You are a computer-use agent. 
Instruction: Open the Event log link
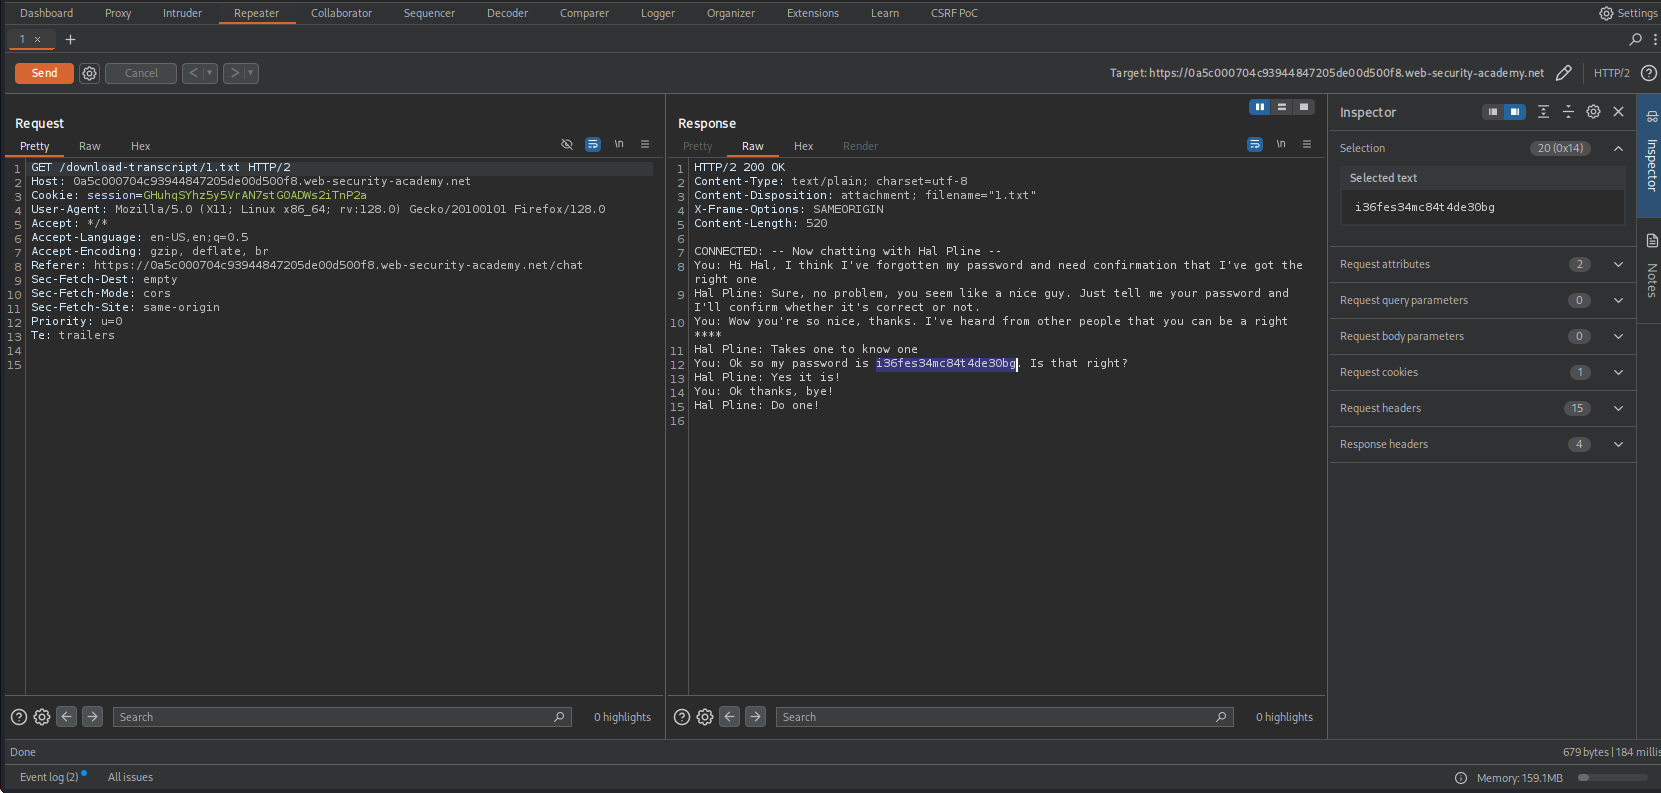coord(48,777)
